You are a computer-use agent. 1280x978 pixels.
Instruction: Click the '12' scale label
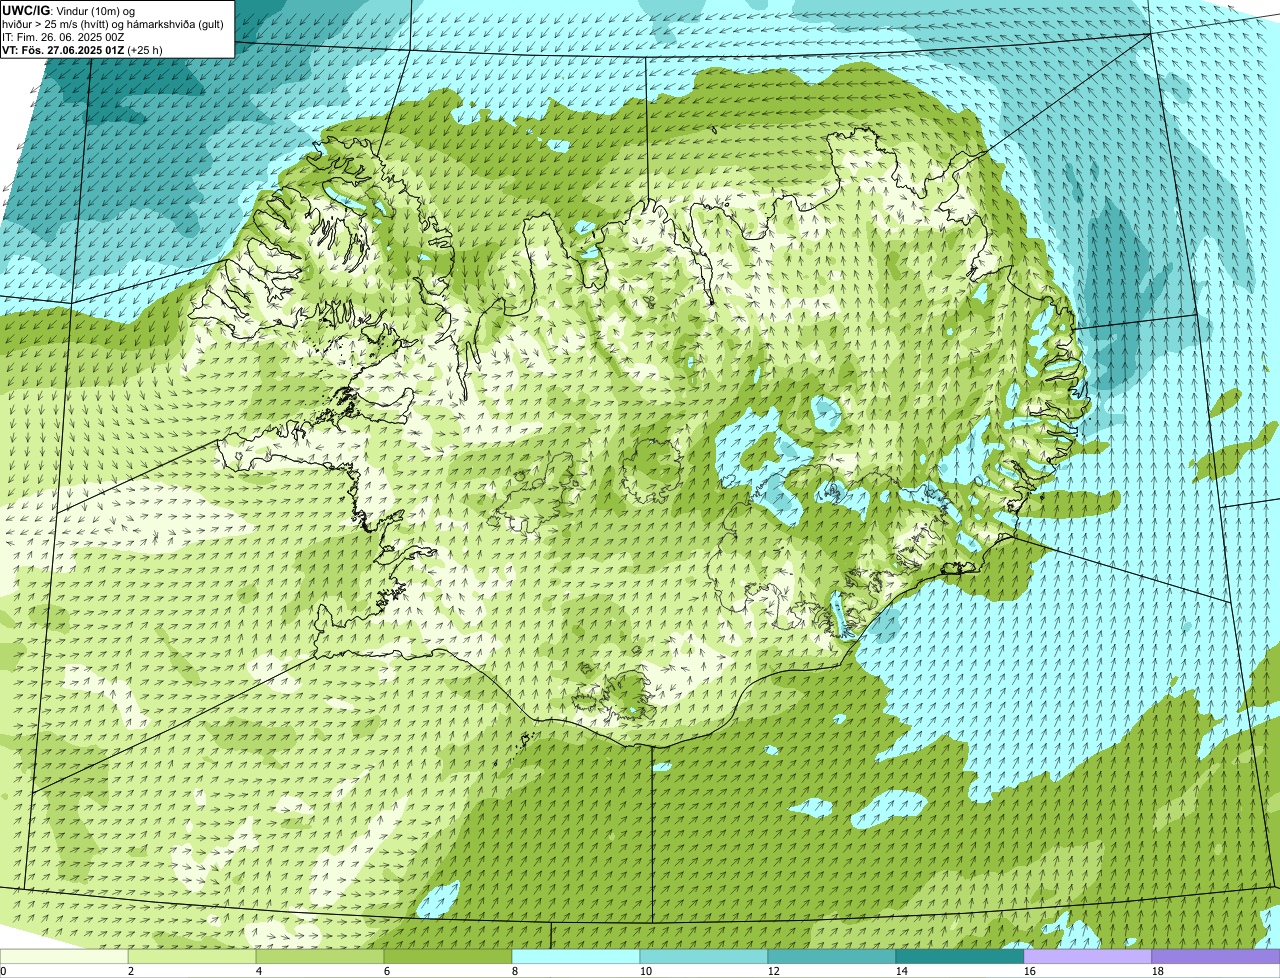(x=774, y=971)
